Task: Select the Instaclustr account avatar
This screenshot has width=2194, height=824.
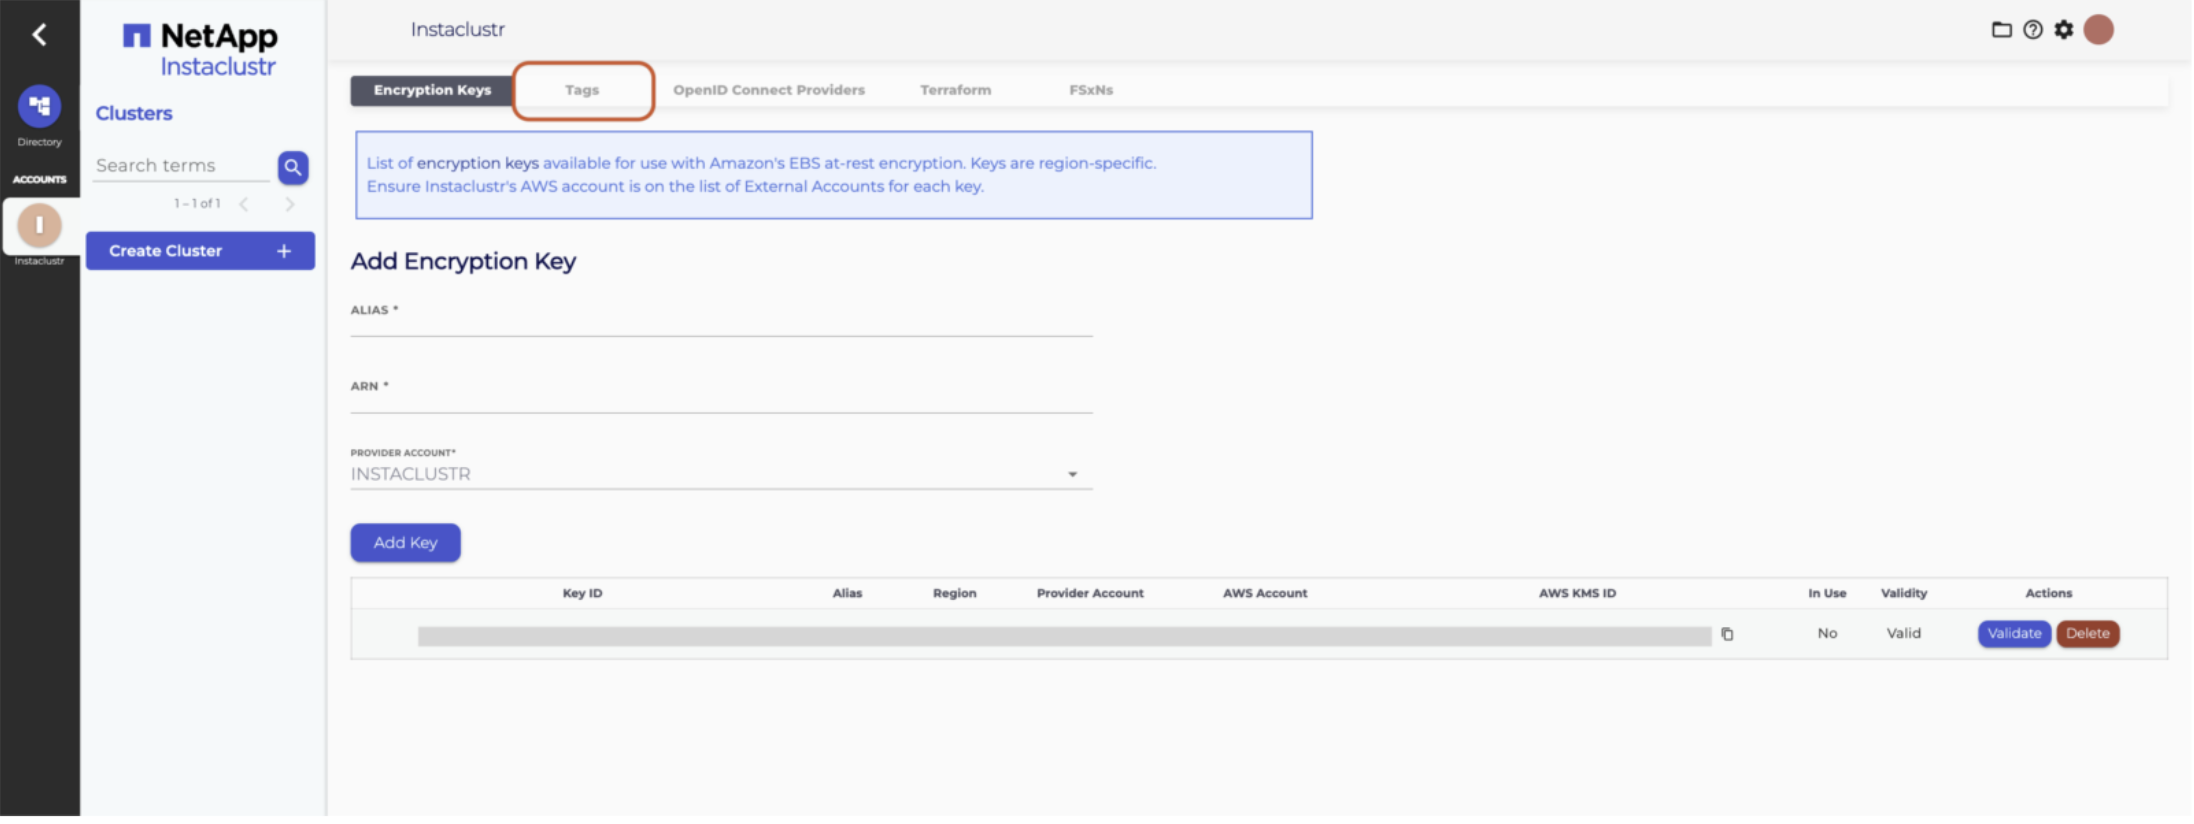Action: click(39, 226)
